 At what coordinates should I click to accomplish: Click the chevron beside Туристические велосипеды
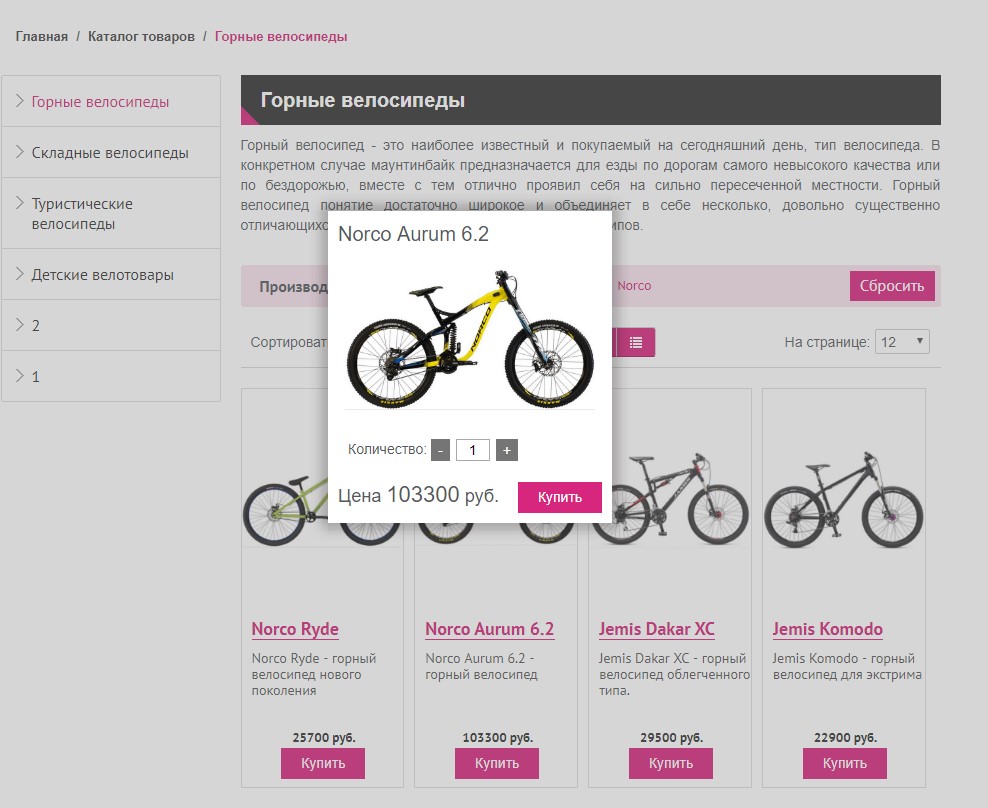click(20, 203)
